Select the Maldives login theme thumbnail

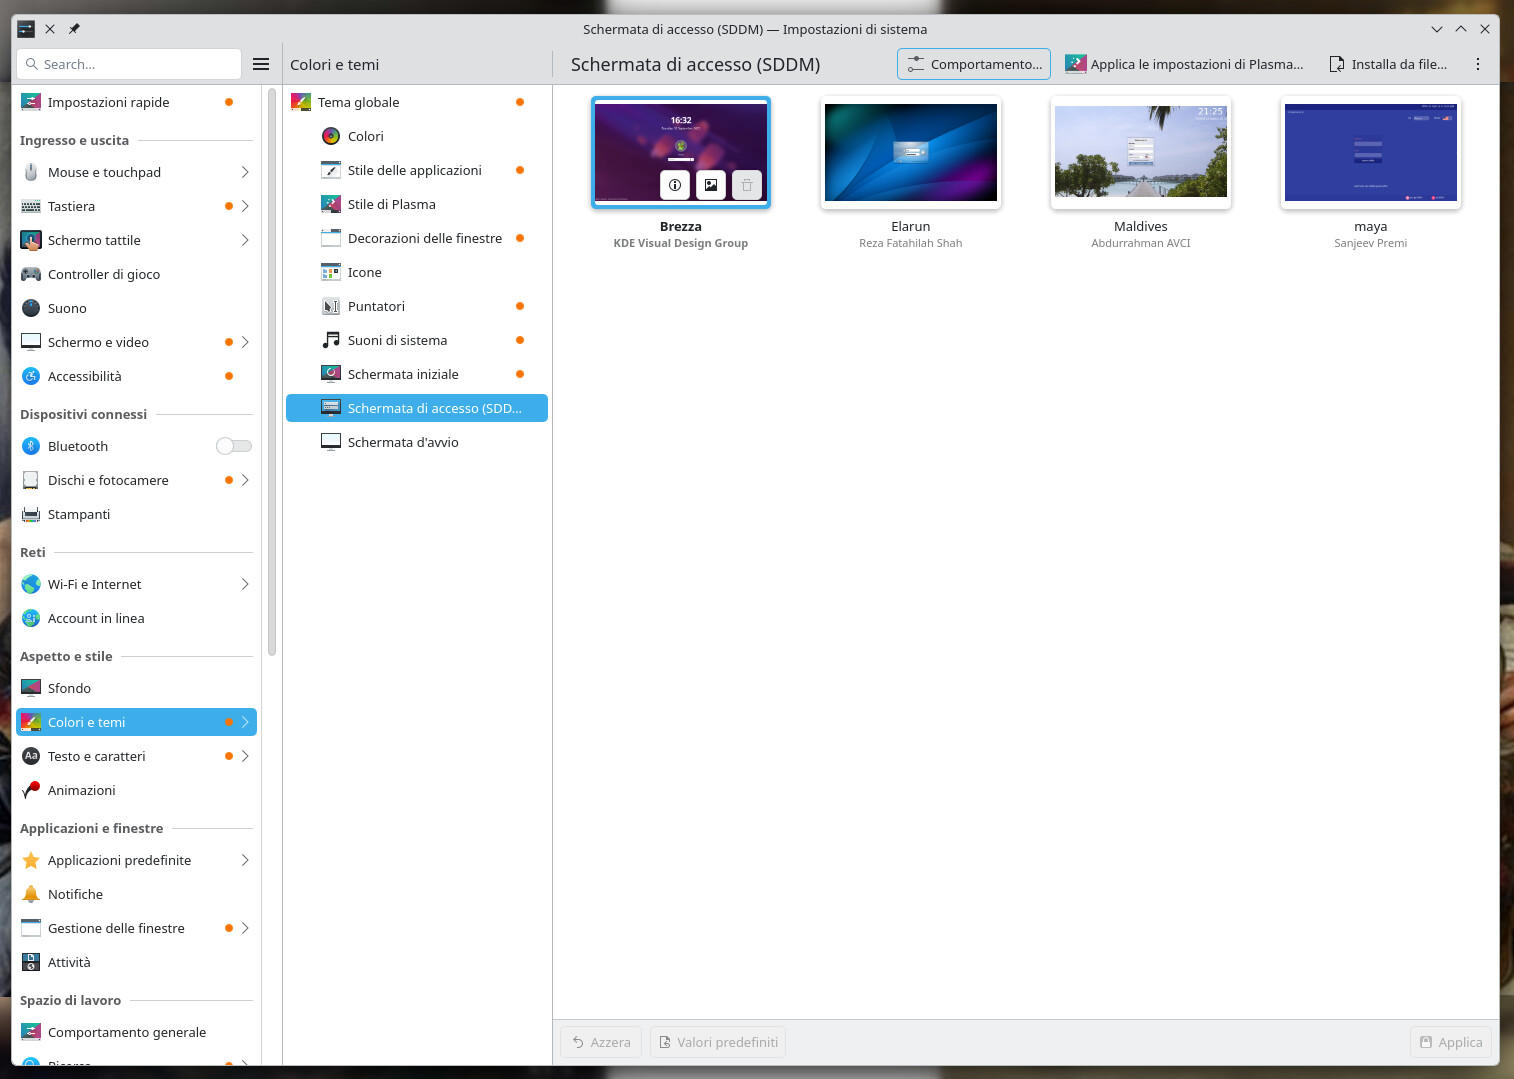[x=1140, y=152]
